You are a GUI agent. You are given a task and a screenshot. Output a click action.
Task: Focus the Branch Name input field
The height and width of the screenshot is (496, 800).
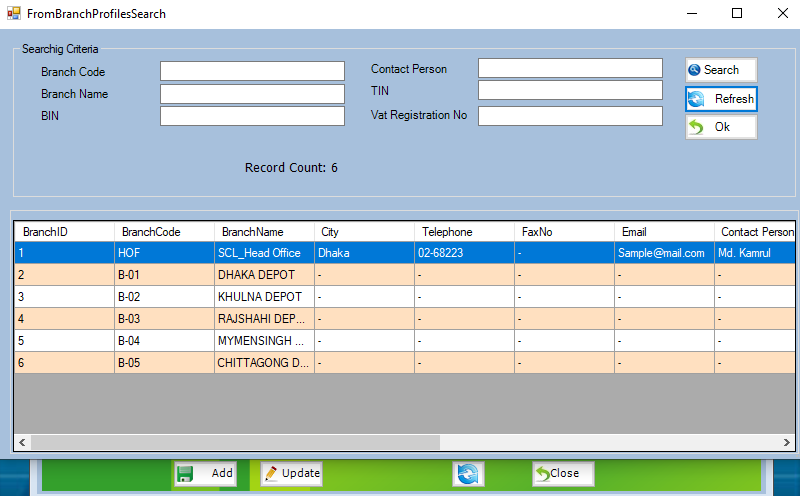(252, 94)
